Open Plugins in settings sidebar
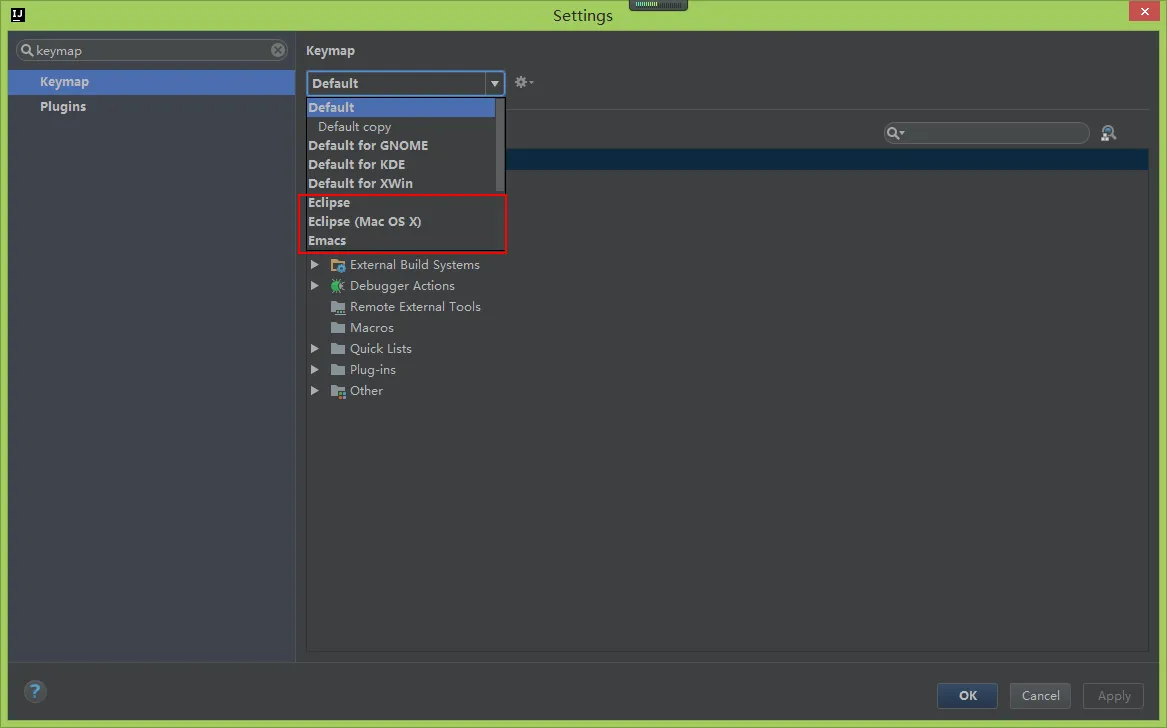 click(x=152, y=106)
